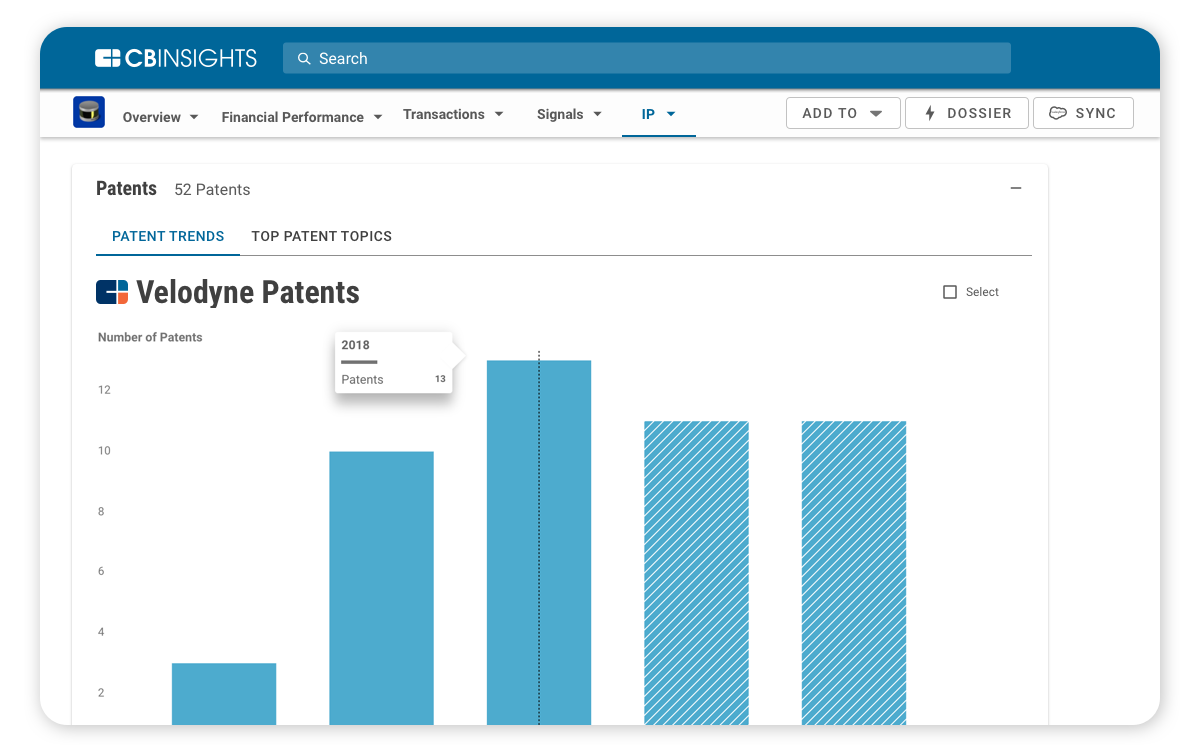
Task: Click the CB Insights logo
Action: point(176,58)
